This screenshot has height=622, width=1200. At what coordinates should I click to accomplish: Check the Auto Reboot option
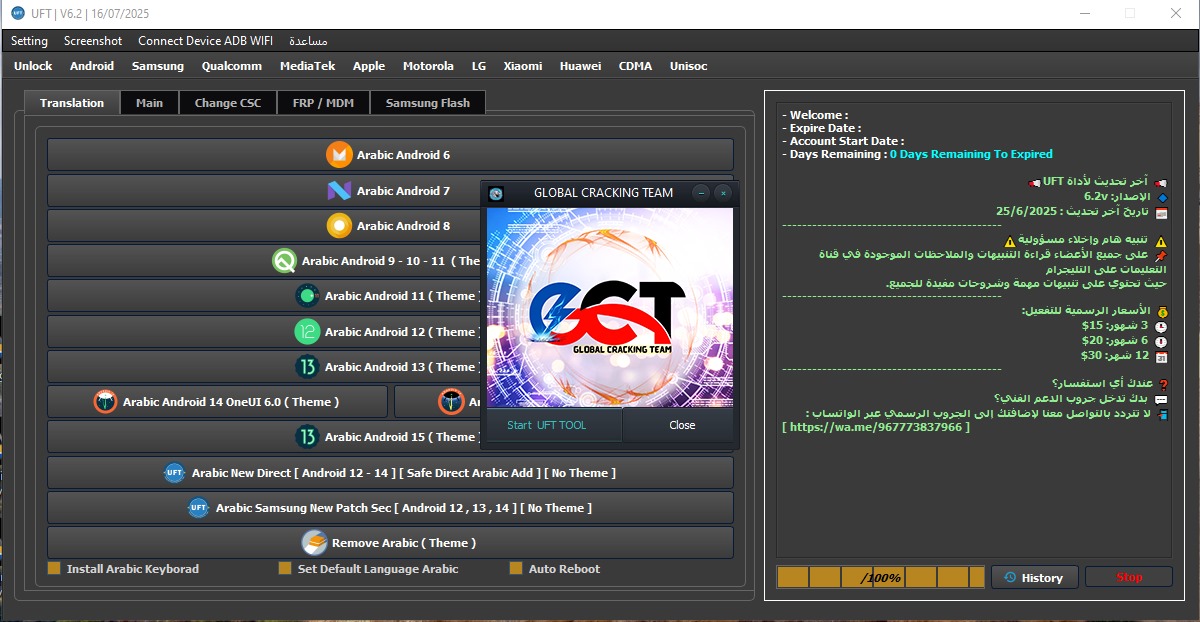(x=516, y=569)
